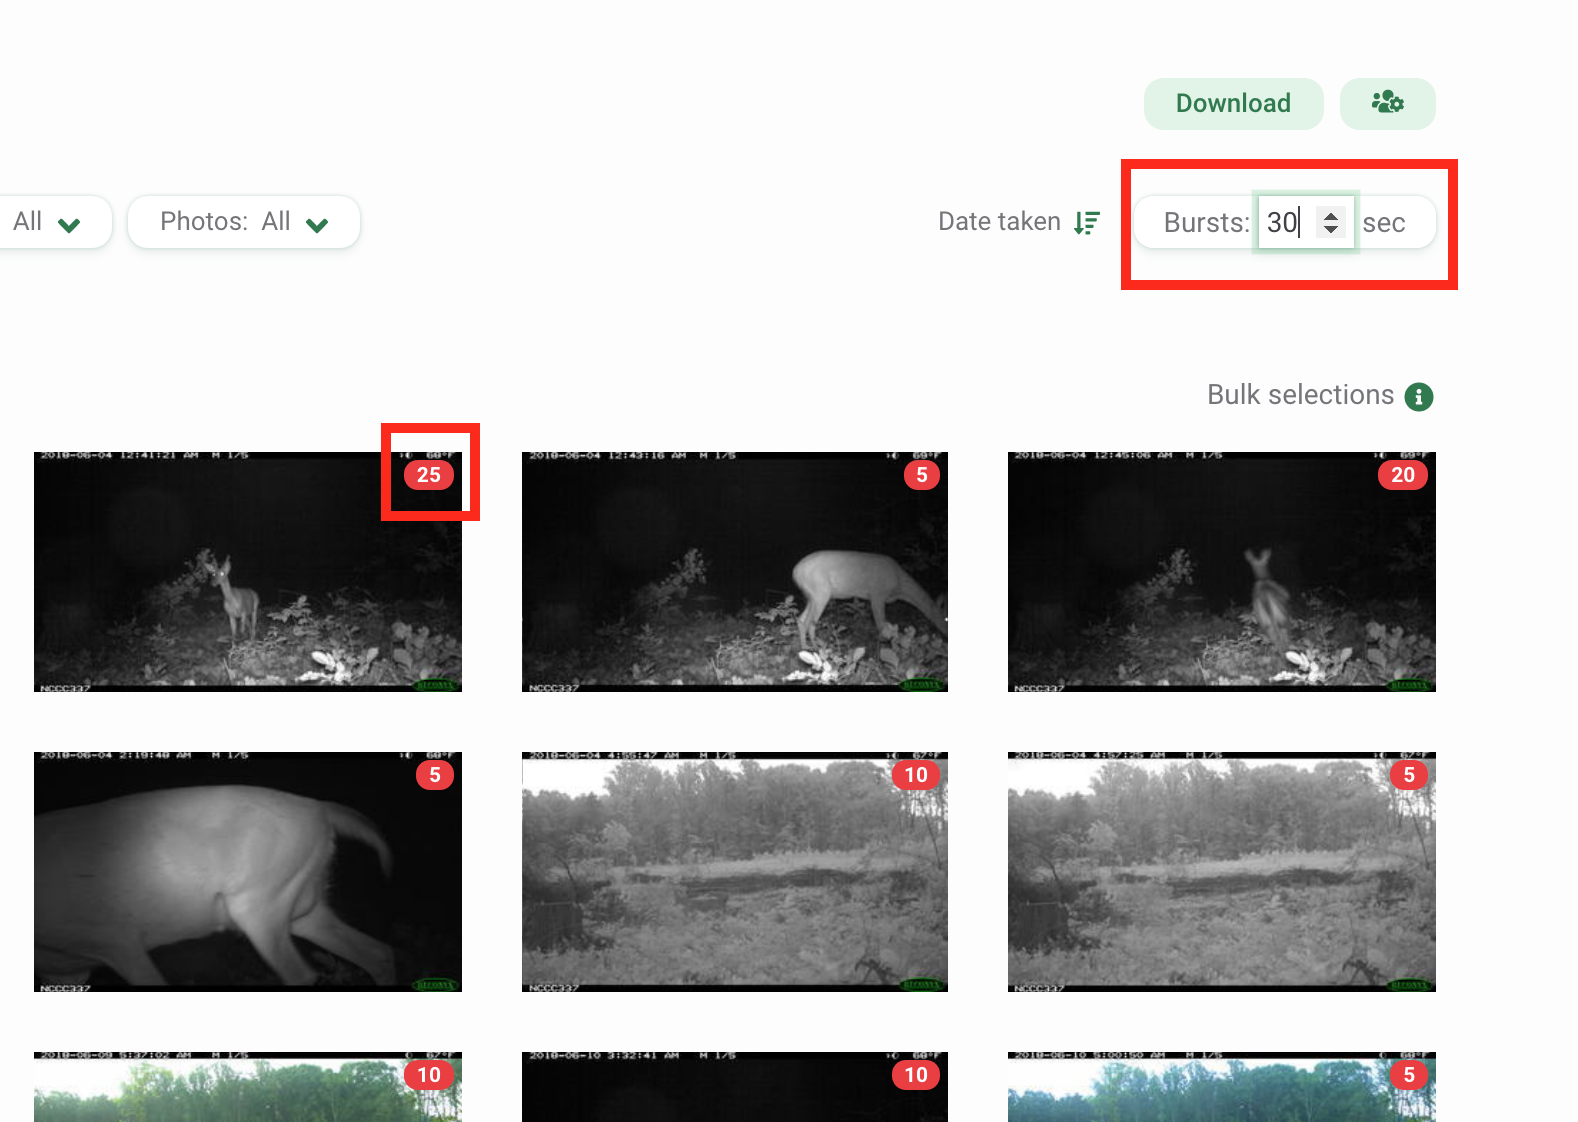
Task: Click the 5 badge on grazing deer photo
Action: click(922, 475)
